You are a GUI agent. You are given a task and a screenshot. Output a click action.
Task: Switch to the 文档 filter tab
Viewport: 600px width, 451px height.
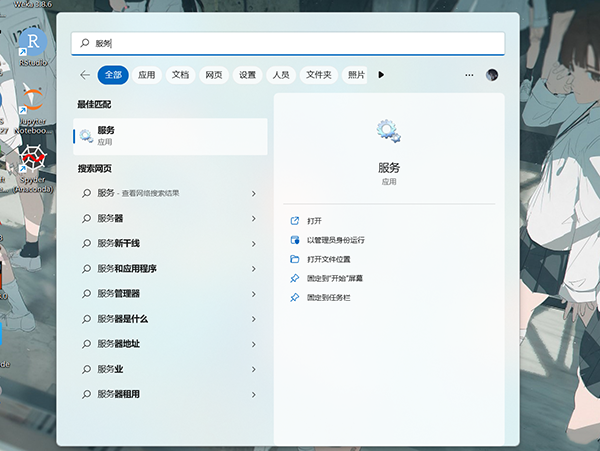(x=180, y=75)
